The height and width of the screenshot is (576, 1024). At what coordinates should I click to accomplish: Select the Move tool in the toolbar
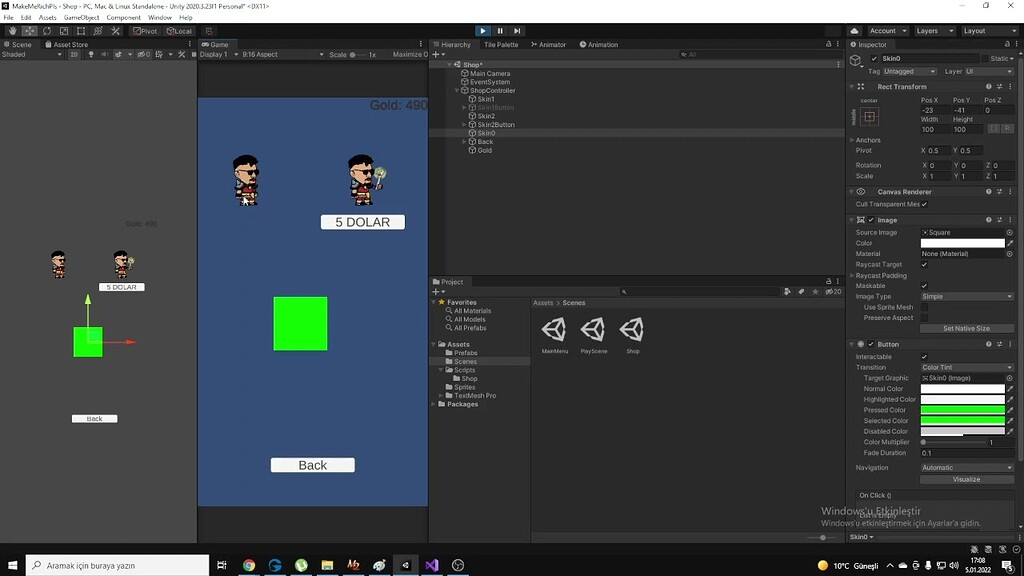pos(28,31)
